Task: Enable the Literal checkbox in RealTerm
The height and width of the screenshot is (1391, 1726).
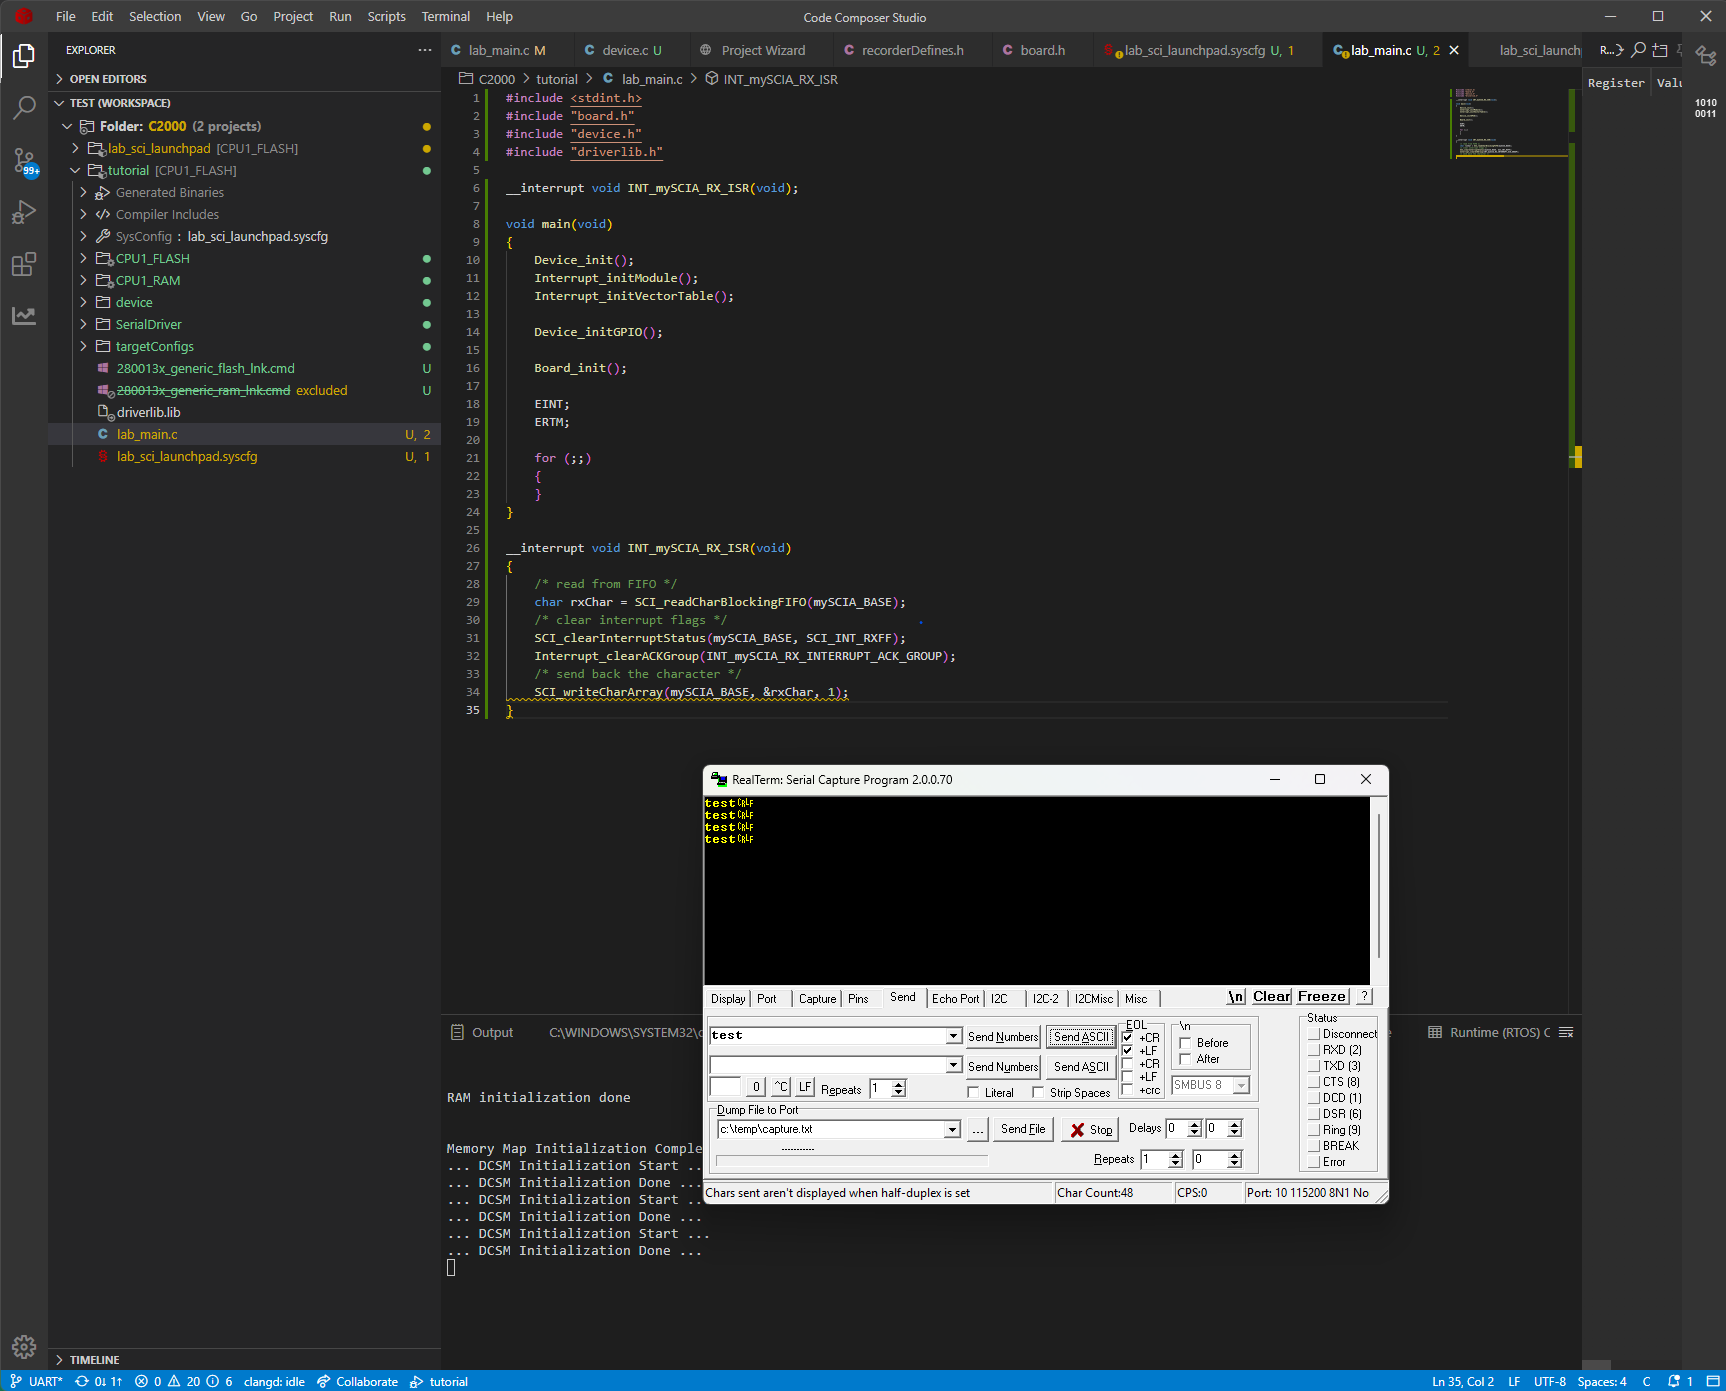Action: 974,1093
